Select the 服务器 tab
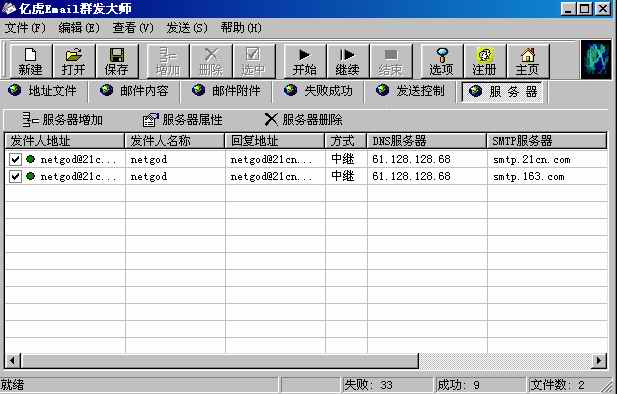Image resolution: width=617 pixels, height=394 pixels. pyautogui.click(x=503, y=92)
